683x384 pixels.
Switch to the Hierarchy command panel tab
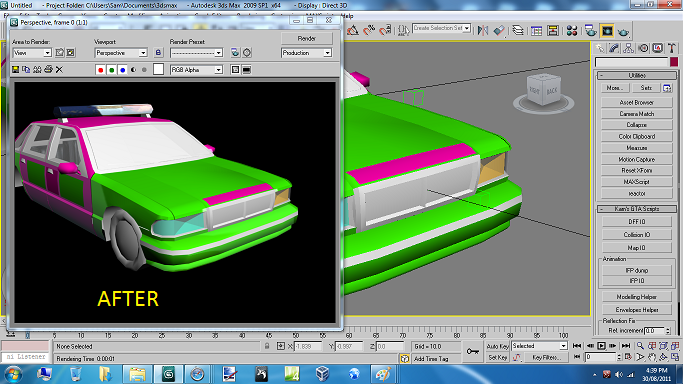[628, 48]
